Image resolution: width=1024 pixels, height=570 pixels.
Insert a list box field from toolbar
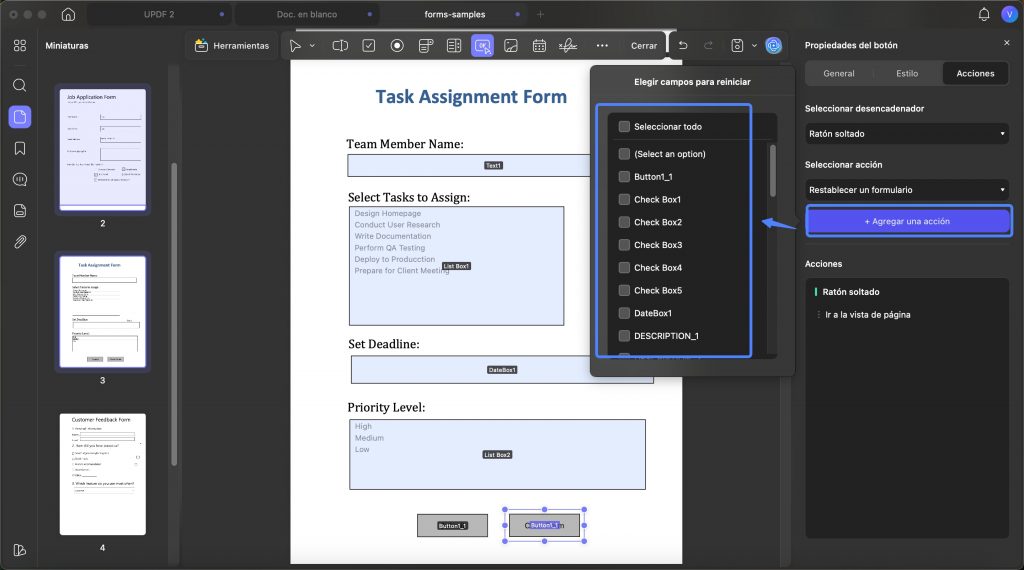tap(454, 46)
